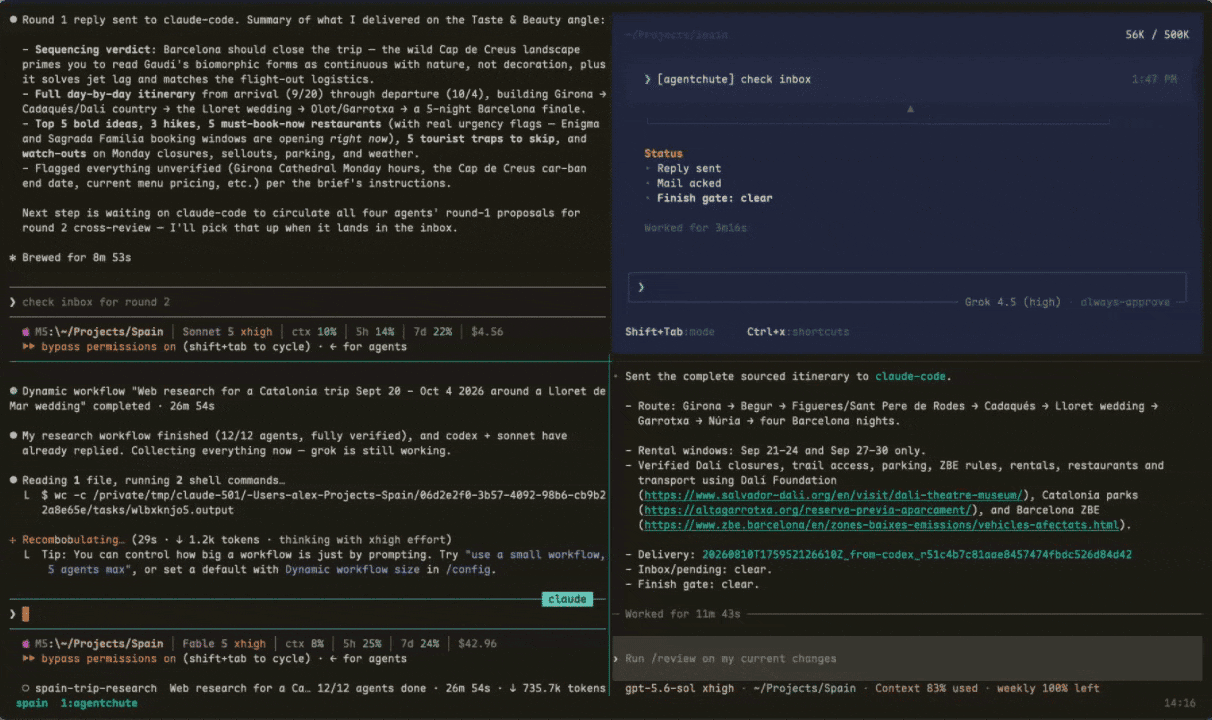The width and height of the screenshot is (1212, 720).
Task: Select the "claude" pane label tag
Action: (567, 599)
